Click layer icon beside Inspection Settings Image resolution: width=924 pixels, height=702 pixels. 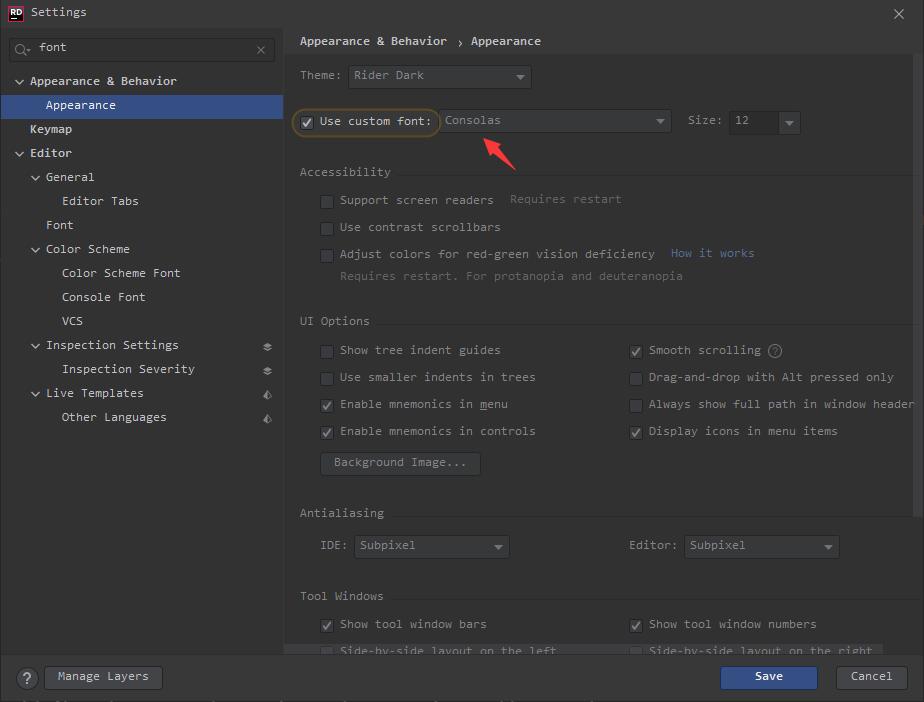(267, 346)
